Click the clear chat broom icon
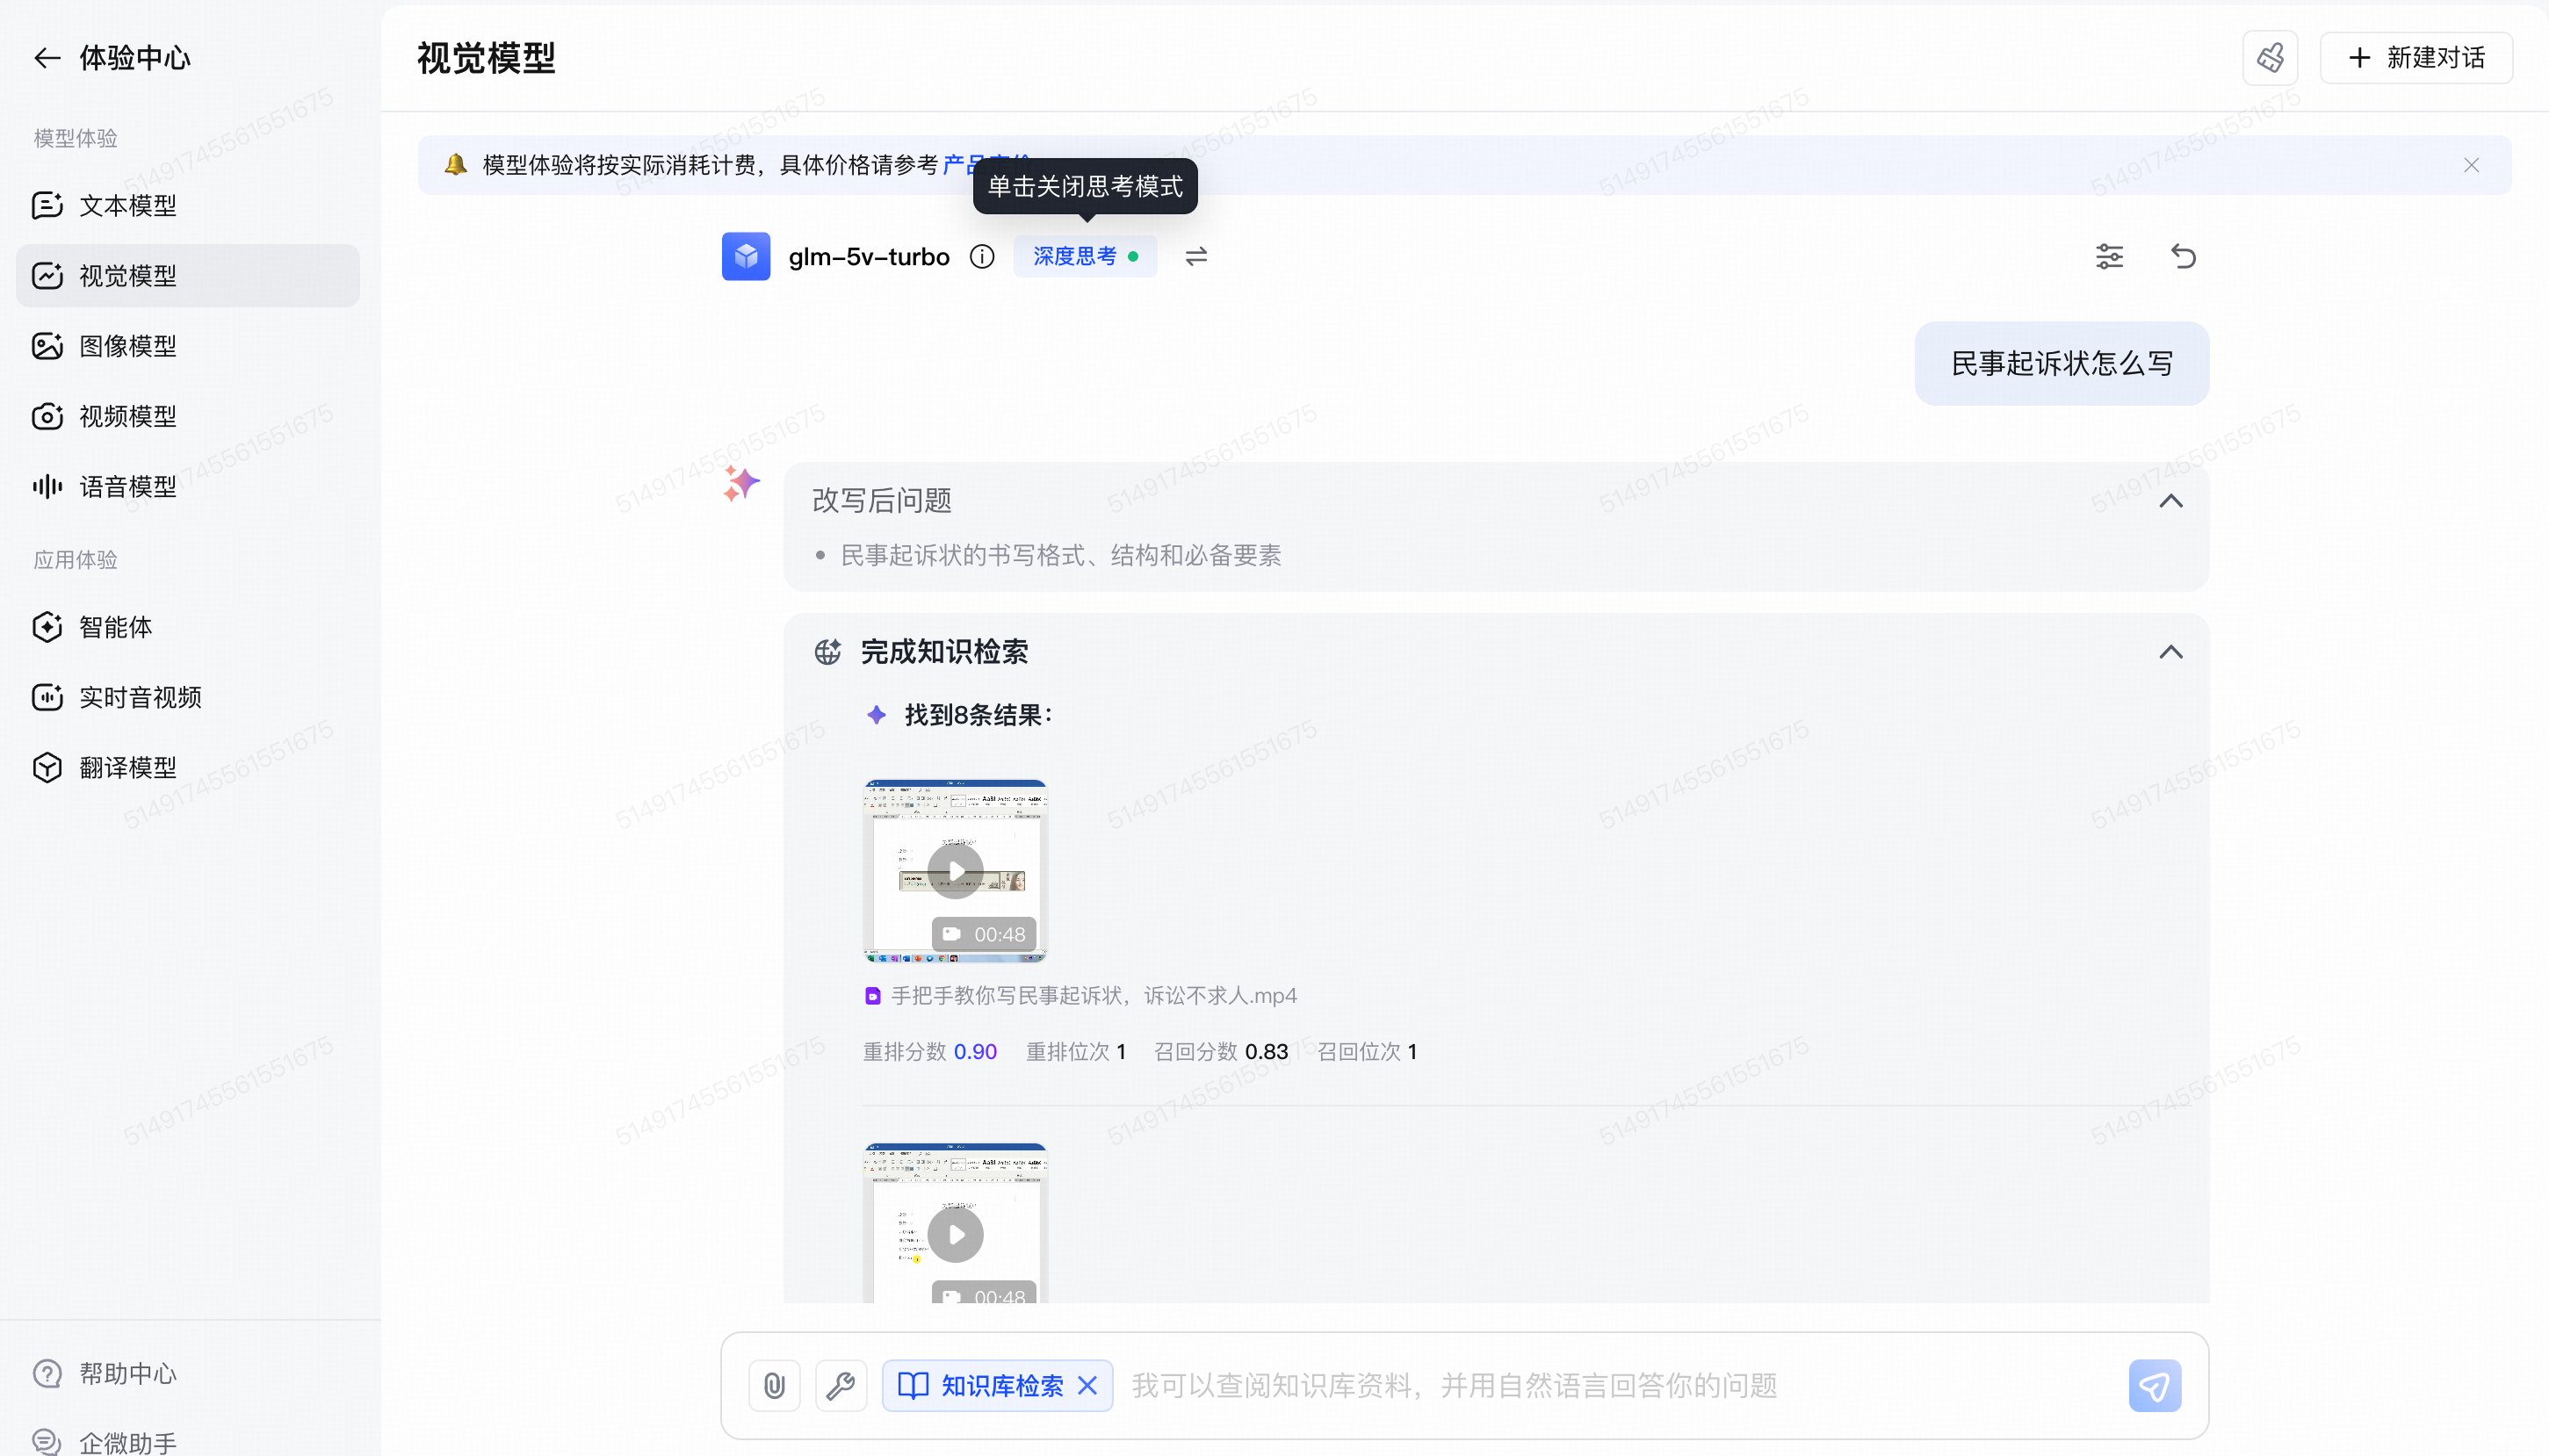 click(x=2269, y=58)
